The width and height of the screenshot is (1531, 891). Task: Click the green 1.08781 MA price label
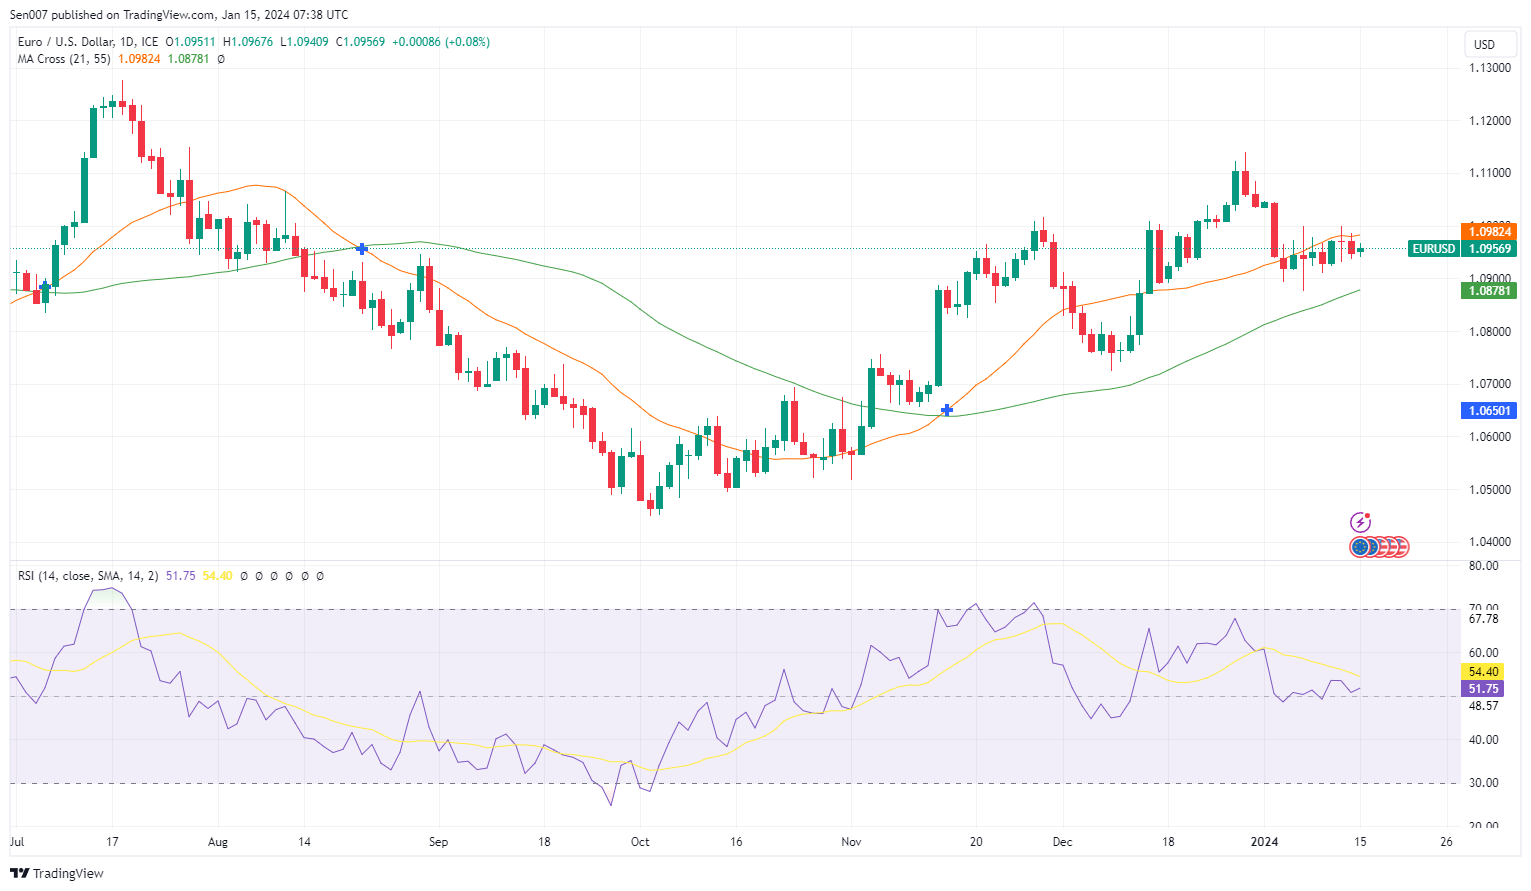tap(1488, 291)
